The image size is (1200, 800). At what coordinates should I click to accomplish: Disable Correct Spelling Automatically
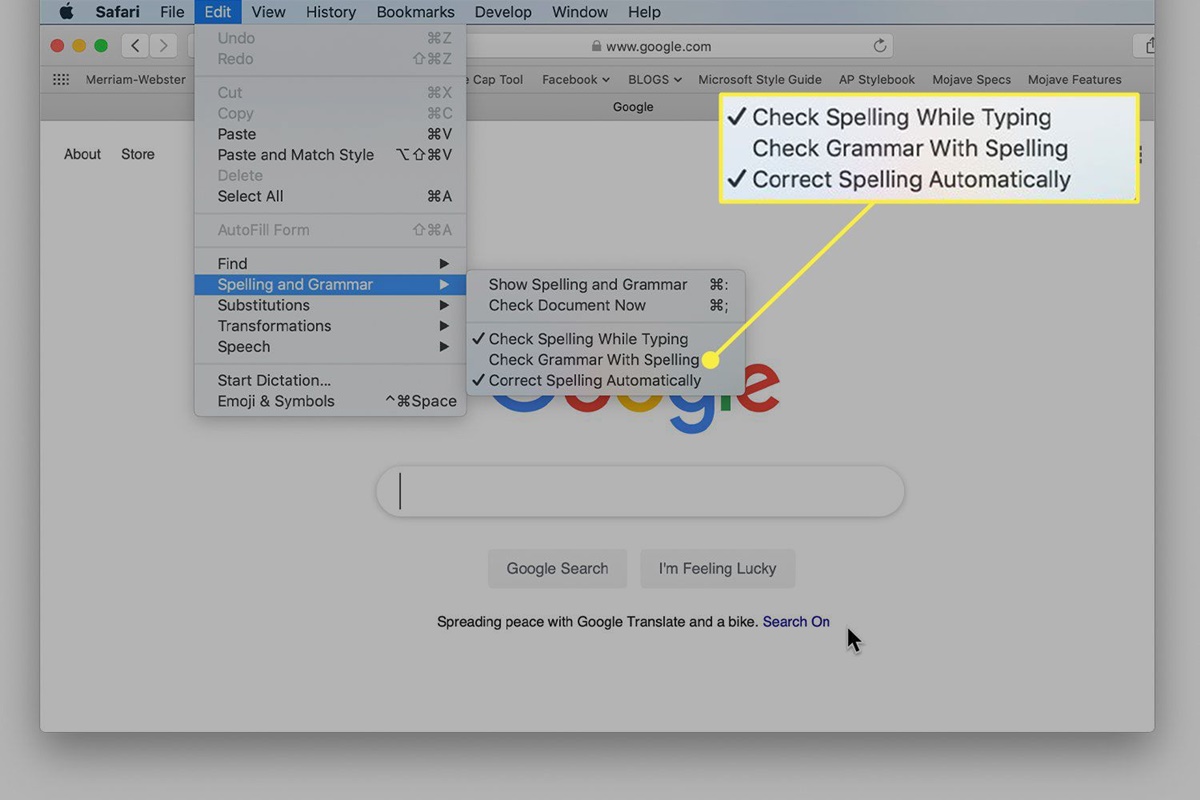[x=594, y=381]
